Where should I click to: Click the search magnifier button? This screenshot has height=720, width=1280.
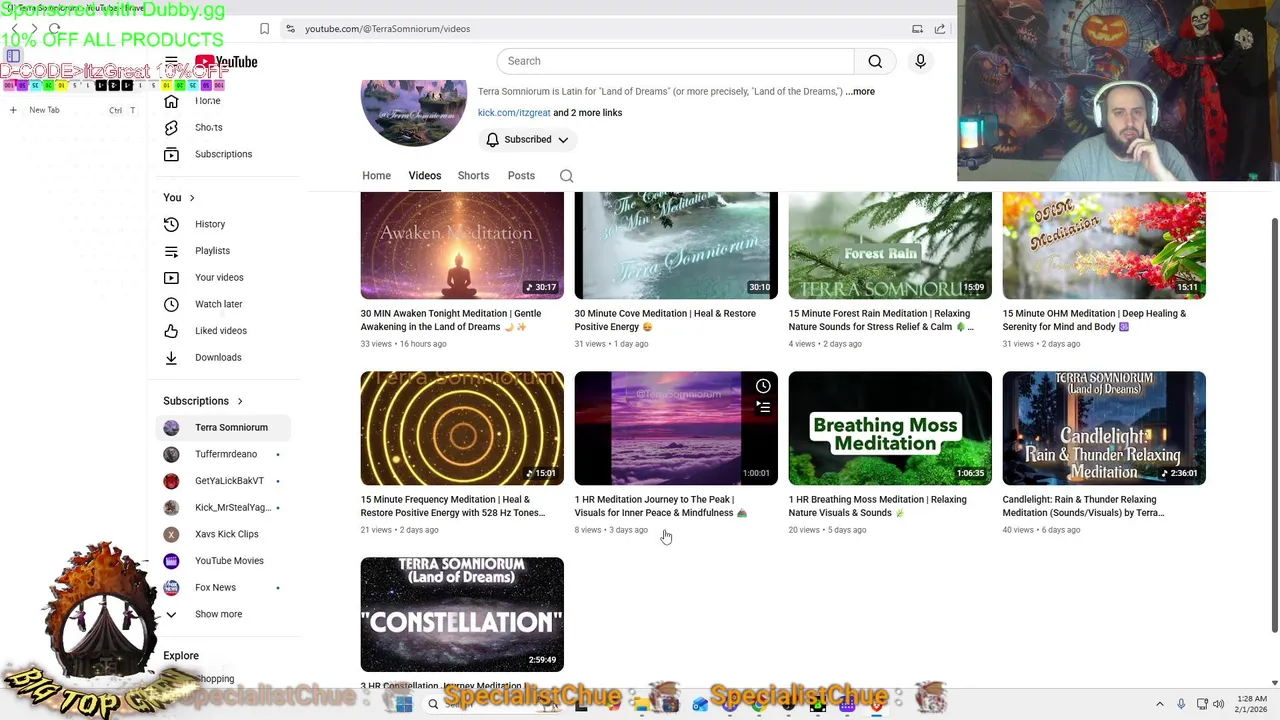[875, 61]
